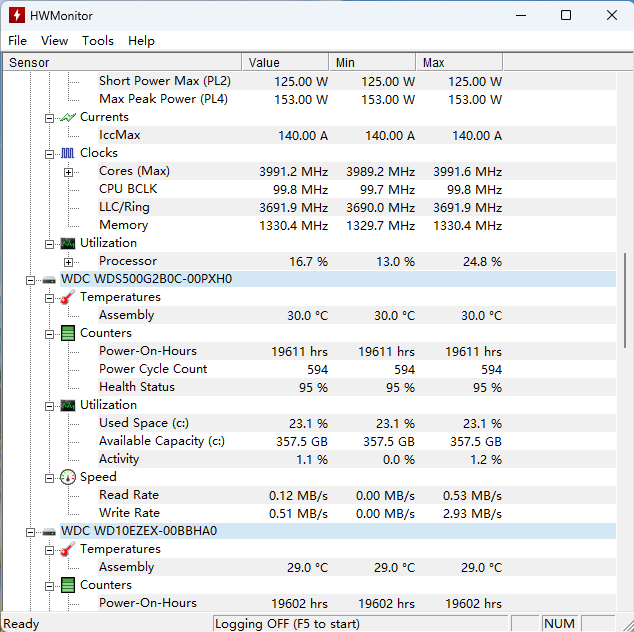The image size is (634, 632).
Task: Select the LLC/Ring clock row
Action: point(357,207)
